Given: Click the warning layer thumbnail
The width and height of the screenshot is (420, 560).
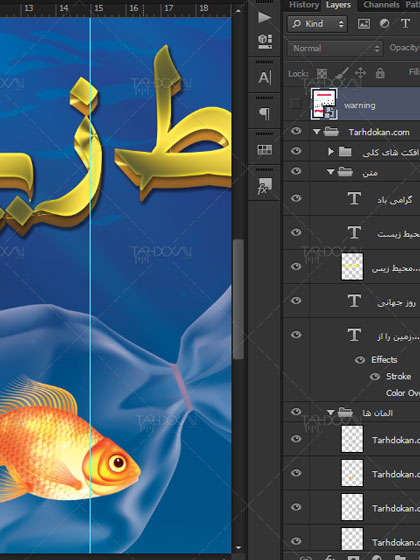Looking at the screenshot, I should (x=324, y=104).
